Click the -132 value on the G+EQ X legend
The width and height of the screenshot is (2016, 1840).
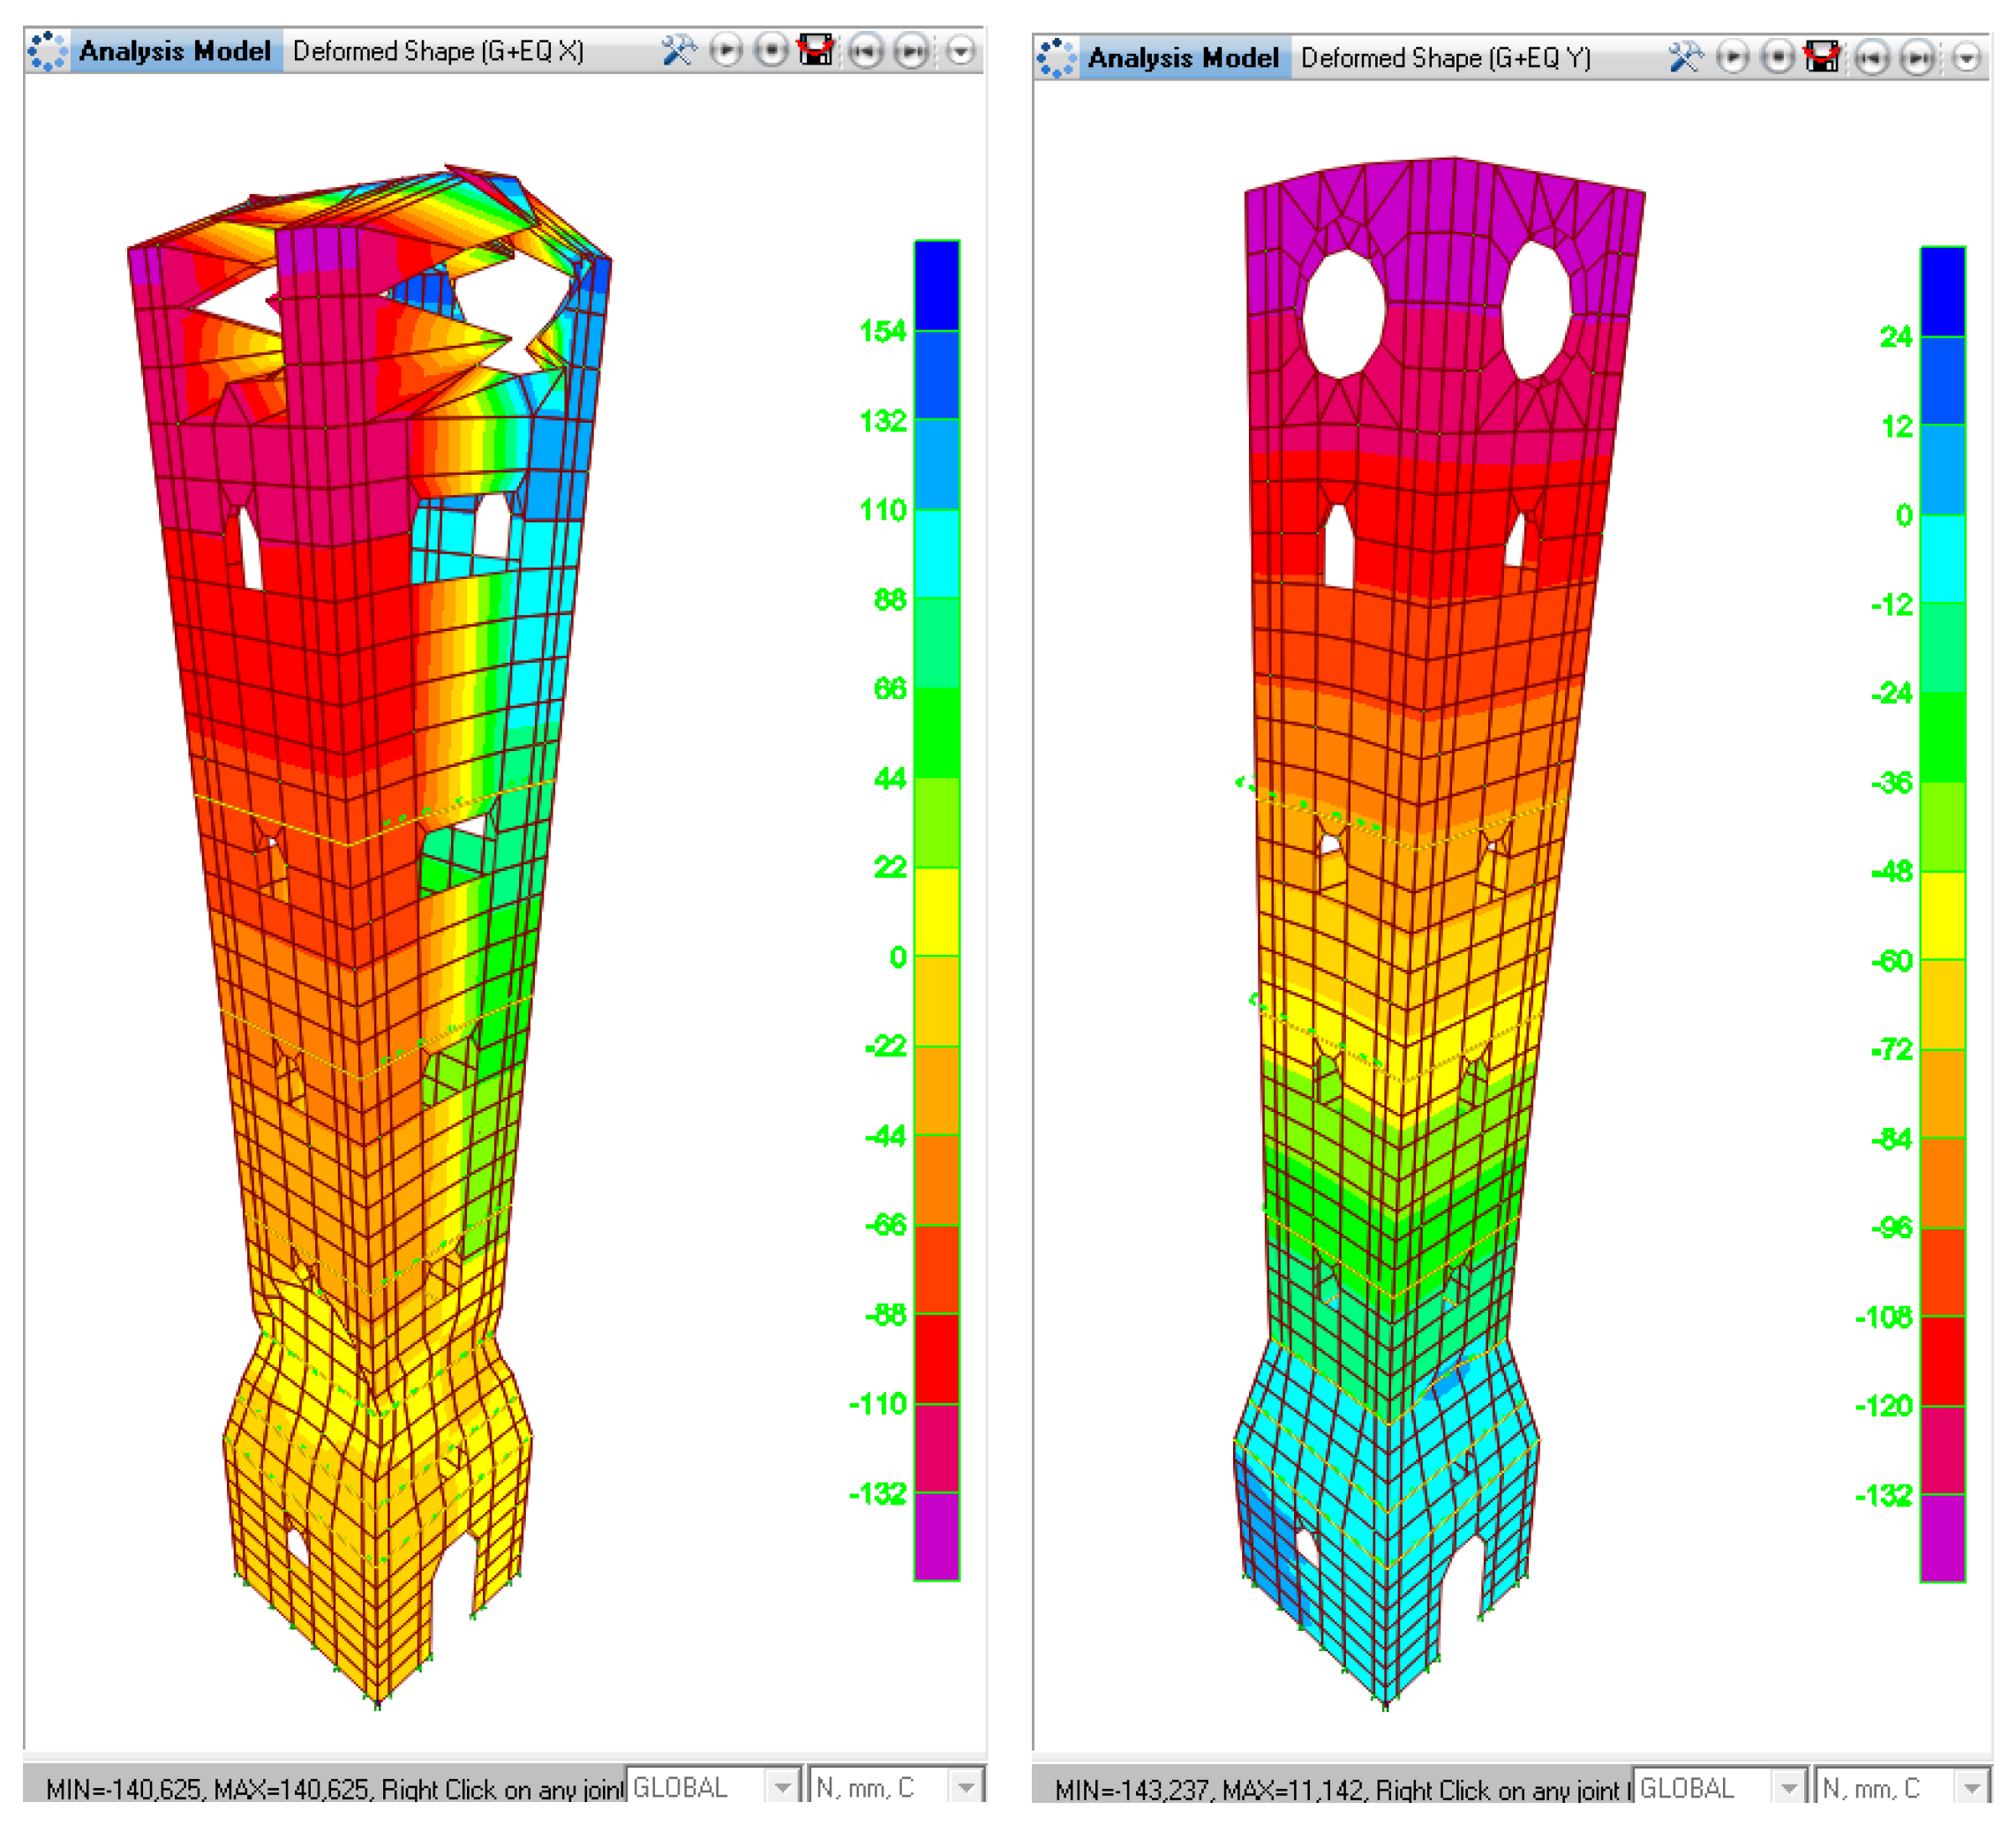coord(878,1493)
